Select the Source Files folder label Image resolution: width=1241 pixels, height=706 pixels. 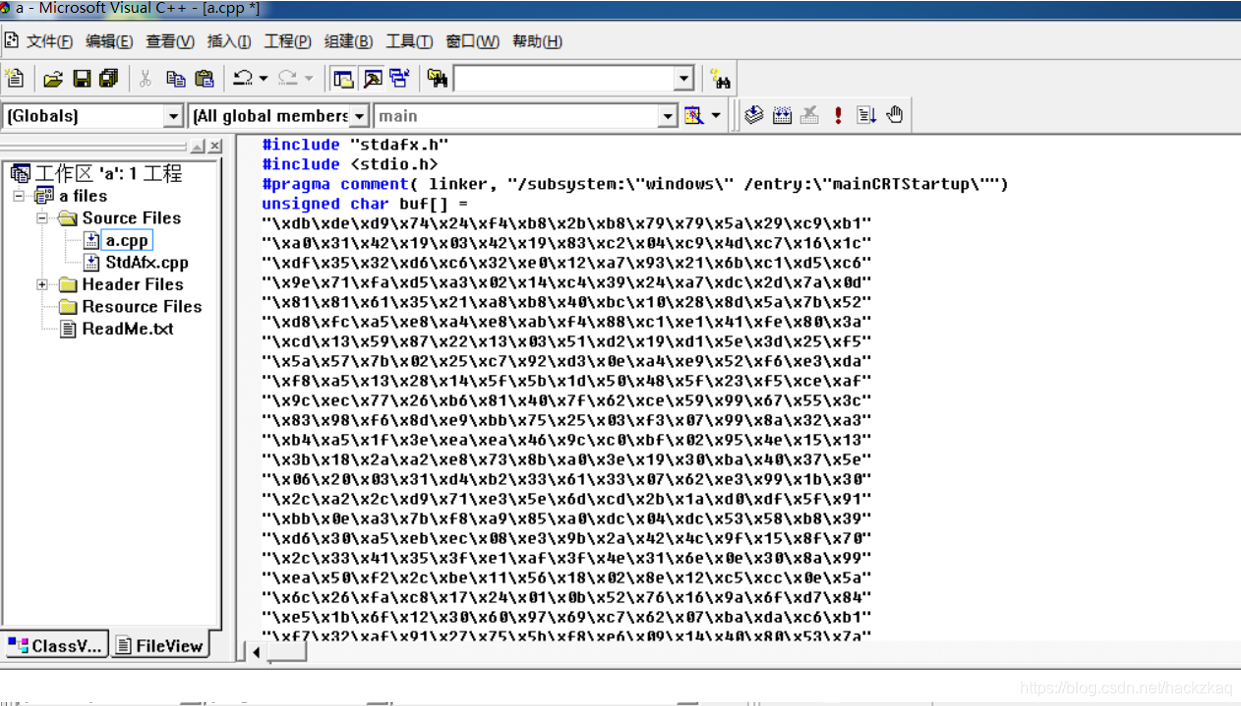click(131, 218)
